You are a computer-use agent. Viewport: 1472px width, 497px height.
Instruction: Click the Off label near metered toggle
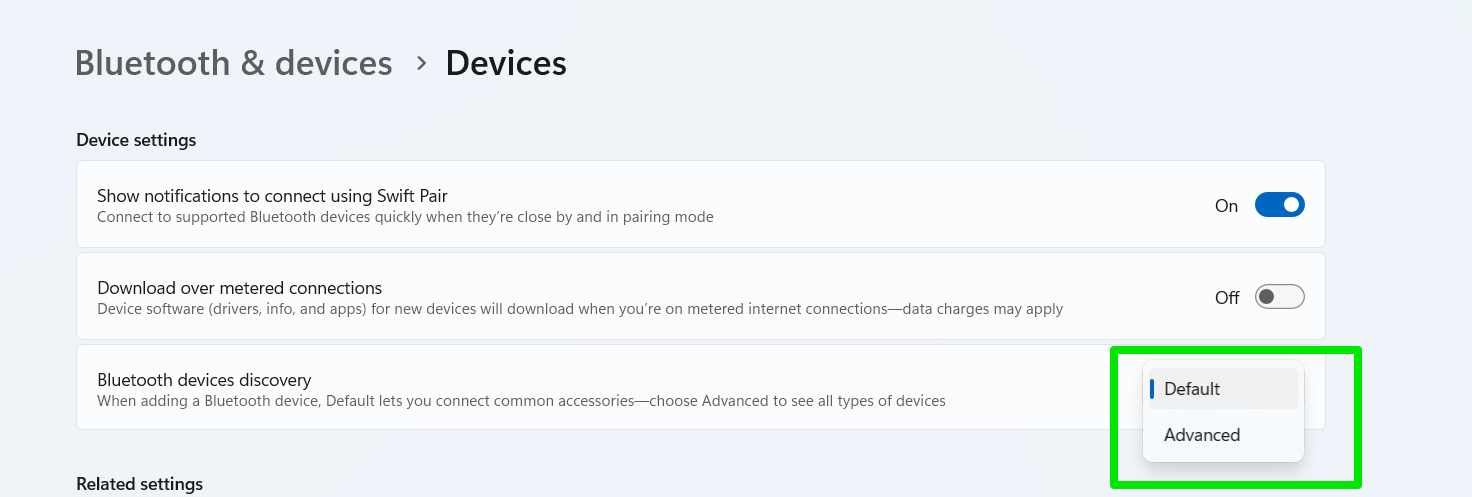(x=1227, y=298)
